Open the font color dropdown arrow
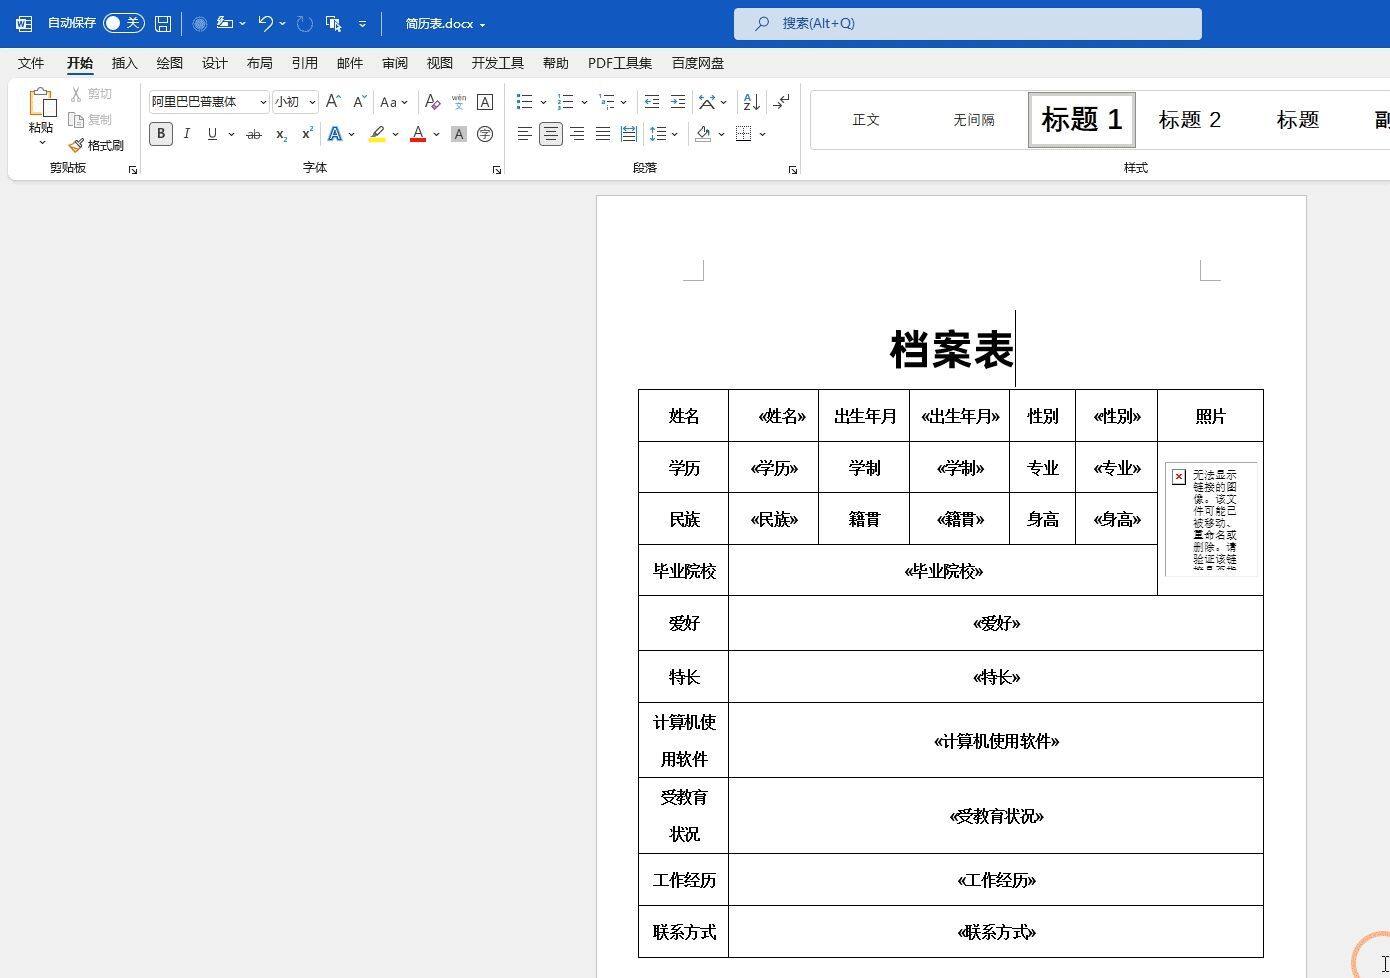Image resolution: width=1390 pixels, height=978 pixels. (437, 134)
